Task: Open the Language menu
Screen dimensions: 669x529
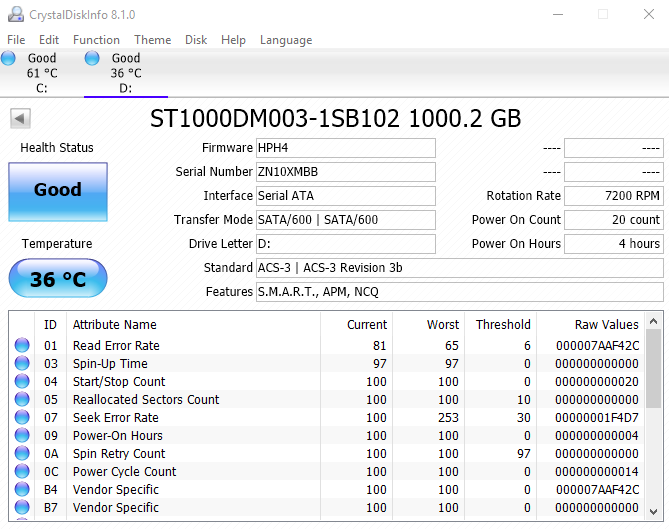Action: click(286, 40)
